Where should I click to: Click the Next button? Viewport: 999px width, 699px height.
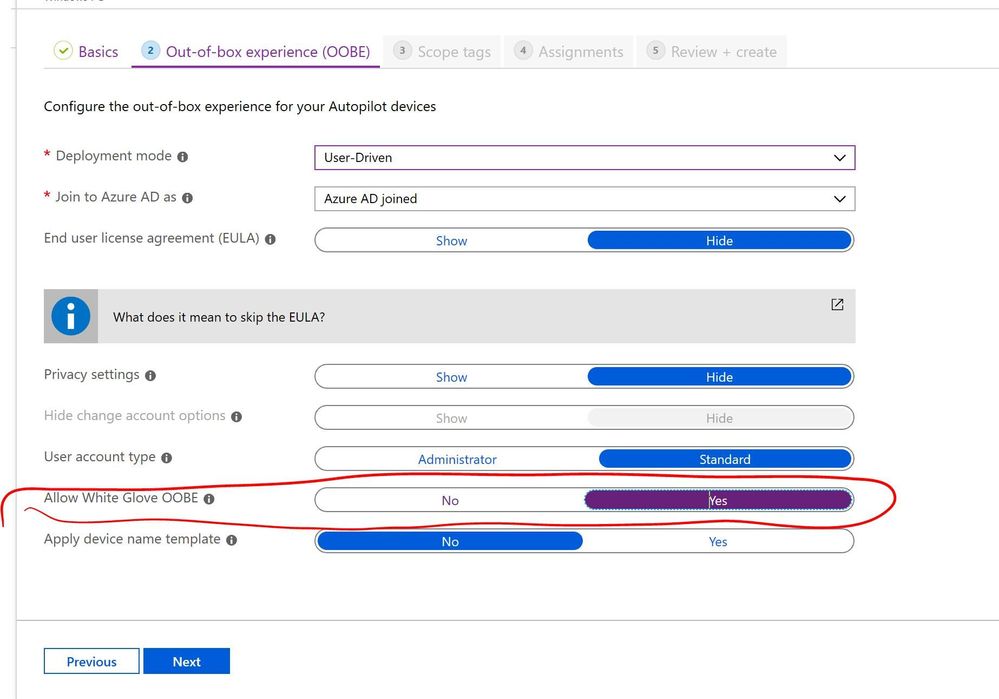[186, 661]
